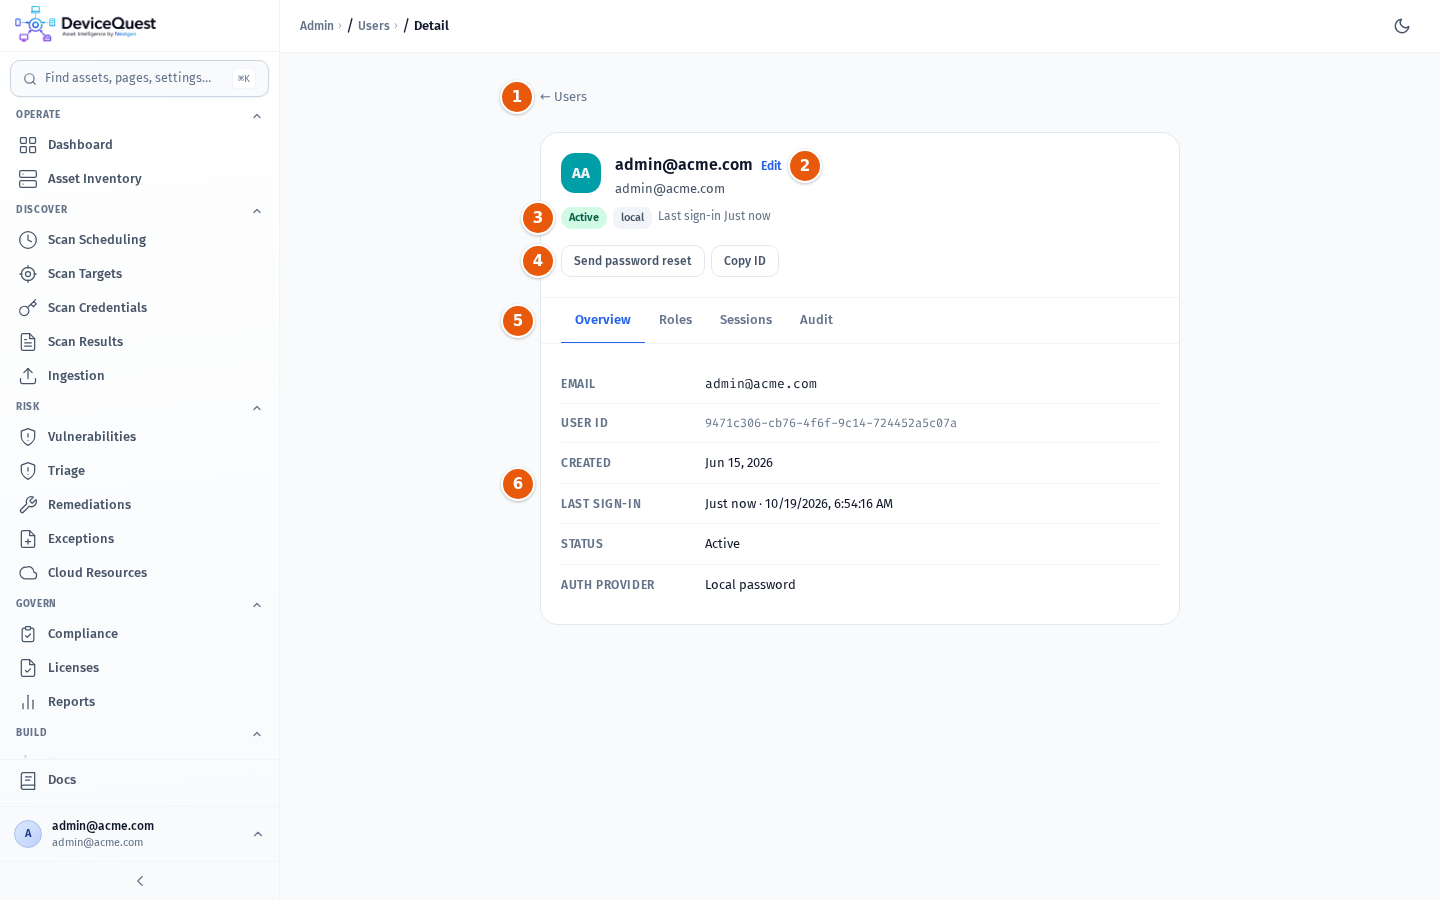Click the Scan Credentials key icon
This screenshot has width=1440, height=900.
tap(28, 308)
